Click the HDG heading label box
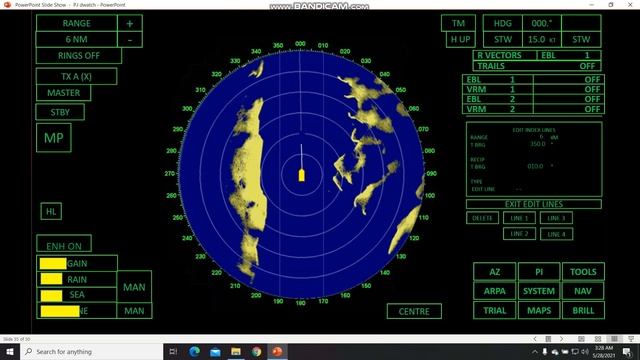This screenshot has width=640, height=360. click(503, 23)
